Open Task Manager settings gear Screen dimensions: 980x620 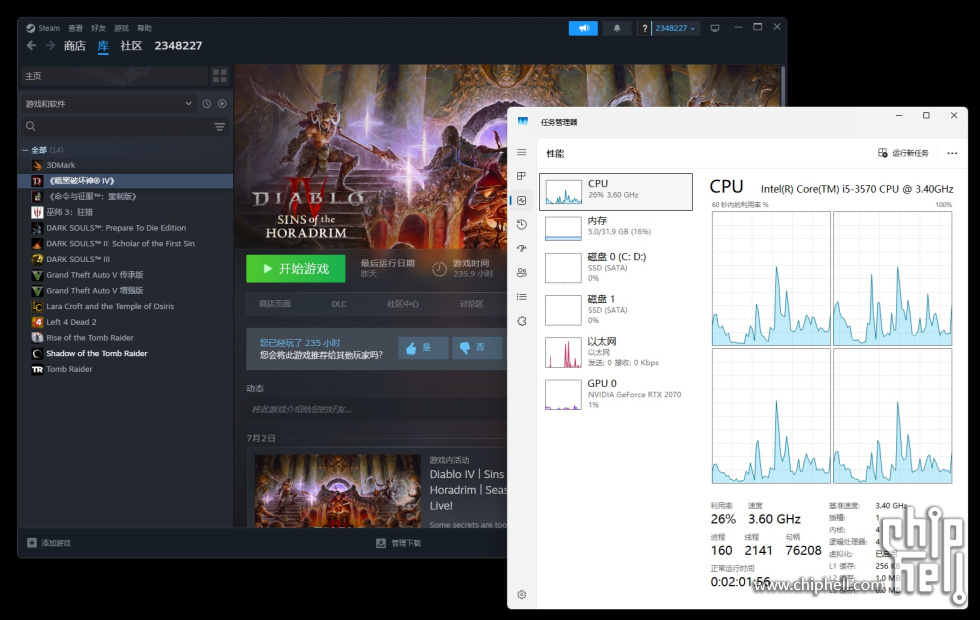pyautogui.click(x=522, y=594)
